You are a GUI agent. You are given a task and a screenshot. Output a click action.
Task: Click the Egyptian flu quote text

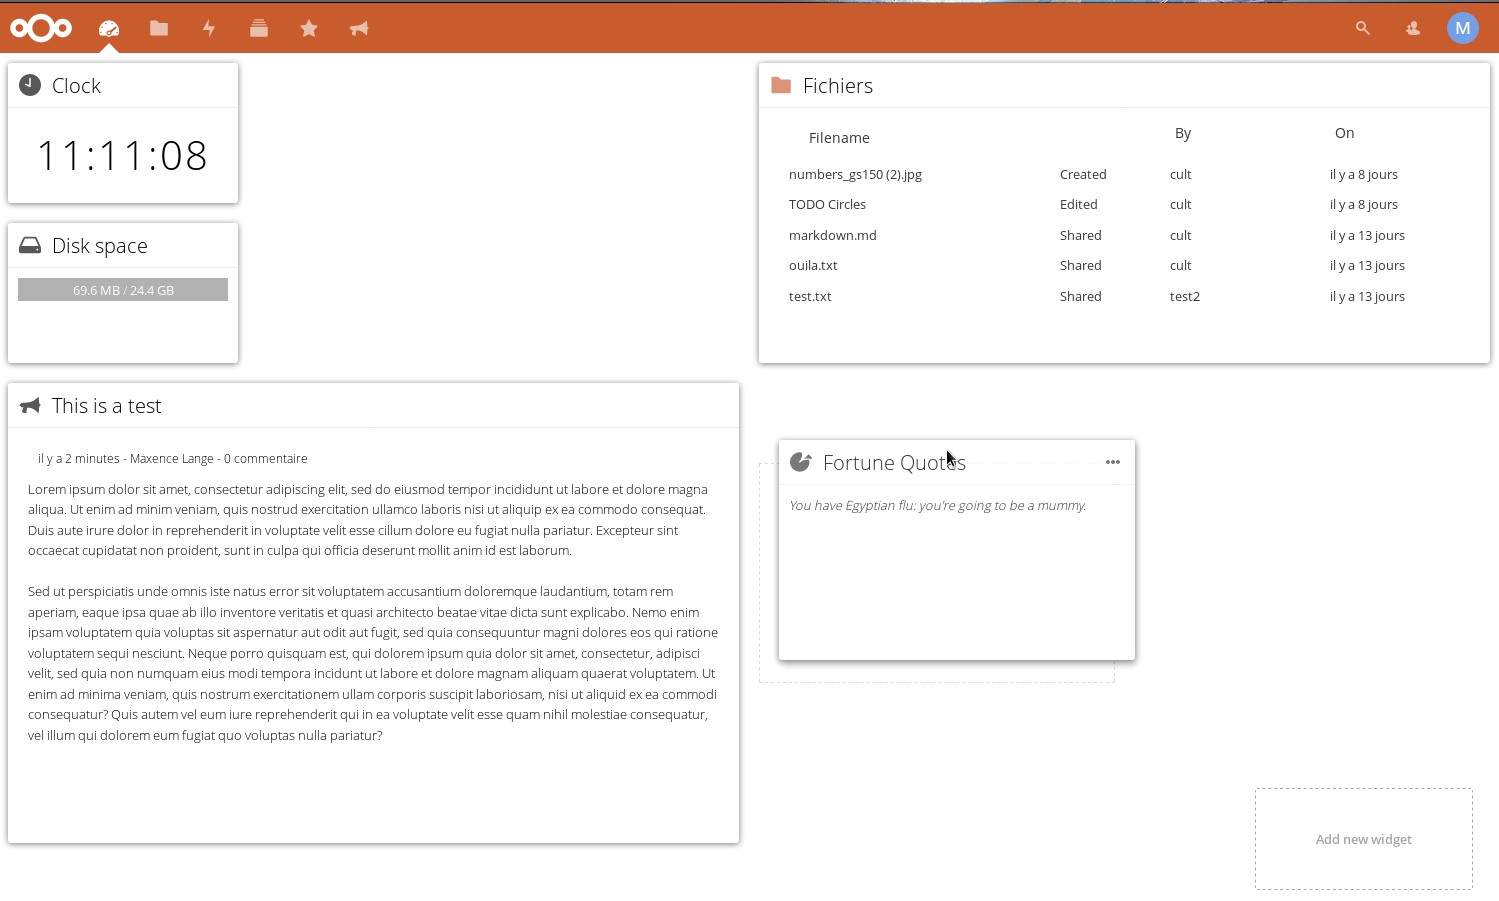click(938, 505)
